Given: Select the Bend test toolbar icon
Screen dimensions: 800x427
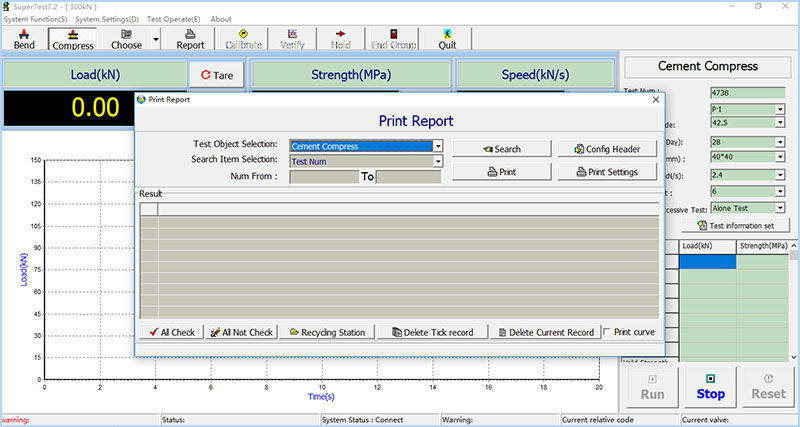Looking at the screenshot, I should pos(23,39).
